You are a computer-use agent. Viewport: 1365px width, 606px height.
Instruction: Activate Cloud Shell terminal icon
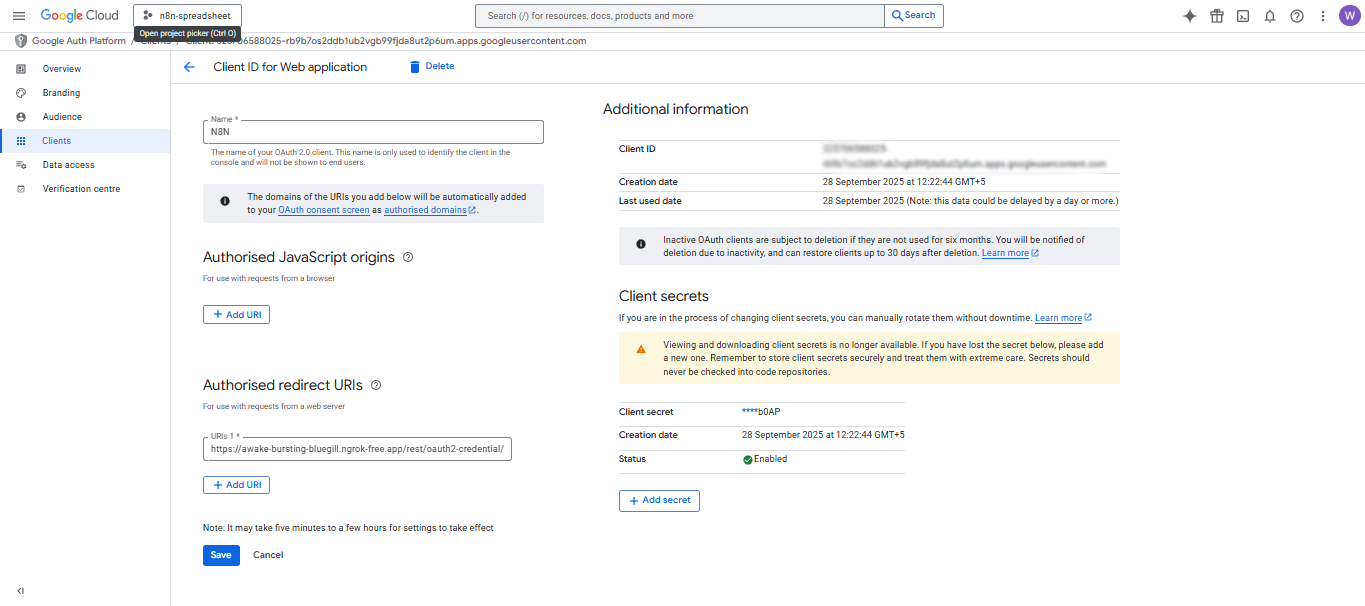tap(1242, 15)
